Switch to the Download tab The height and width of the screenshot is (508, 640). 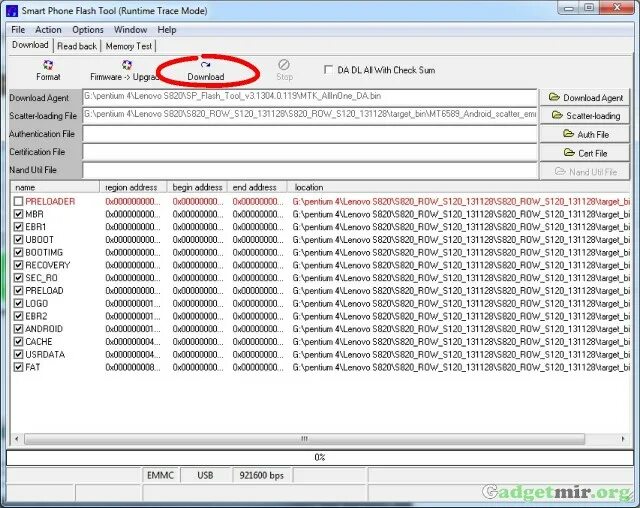[x=30, y=45]
